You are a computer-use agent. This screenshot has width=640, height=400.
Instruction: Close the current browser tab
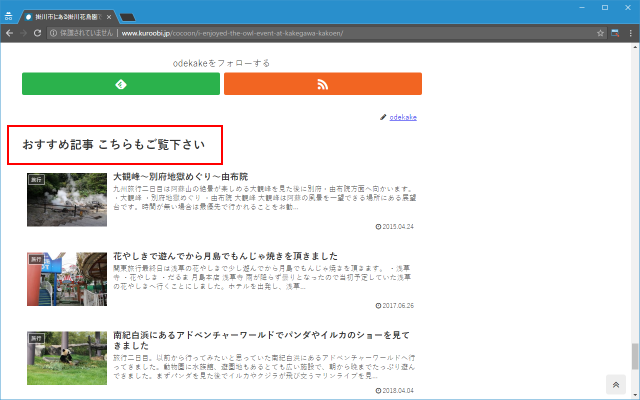109,17
